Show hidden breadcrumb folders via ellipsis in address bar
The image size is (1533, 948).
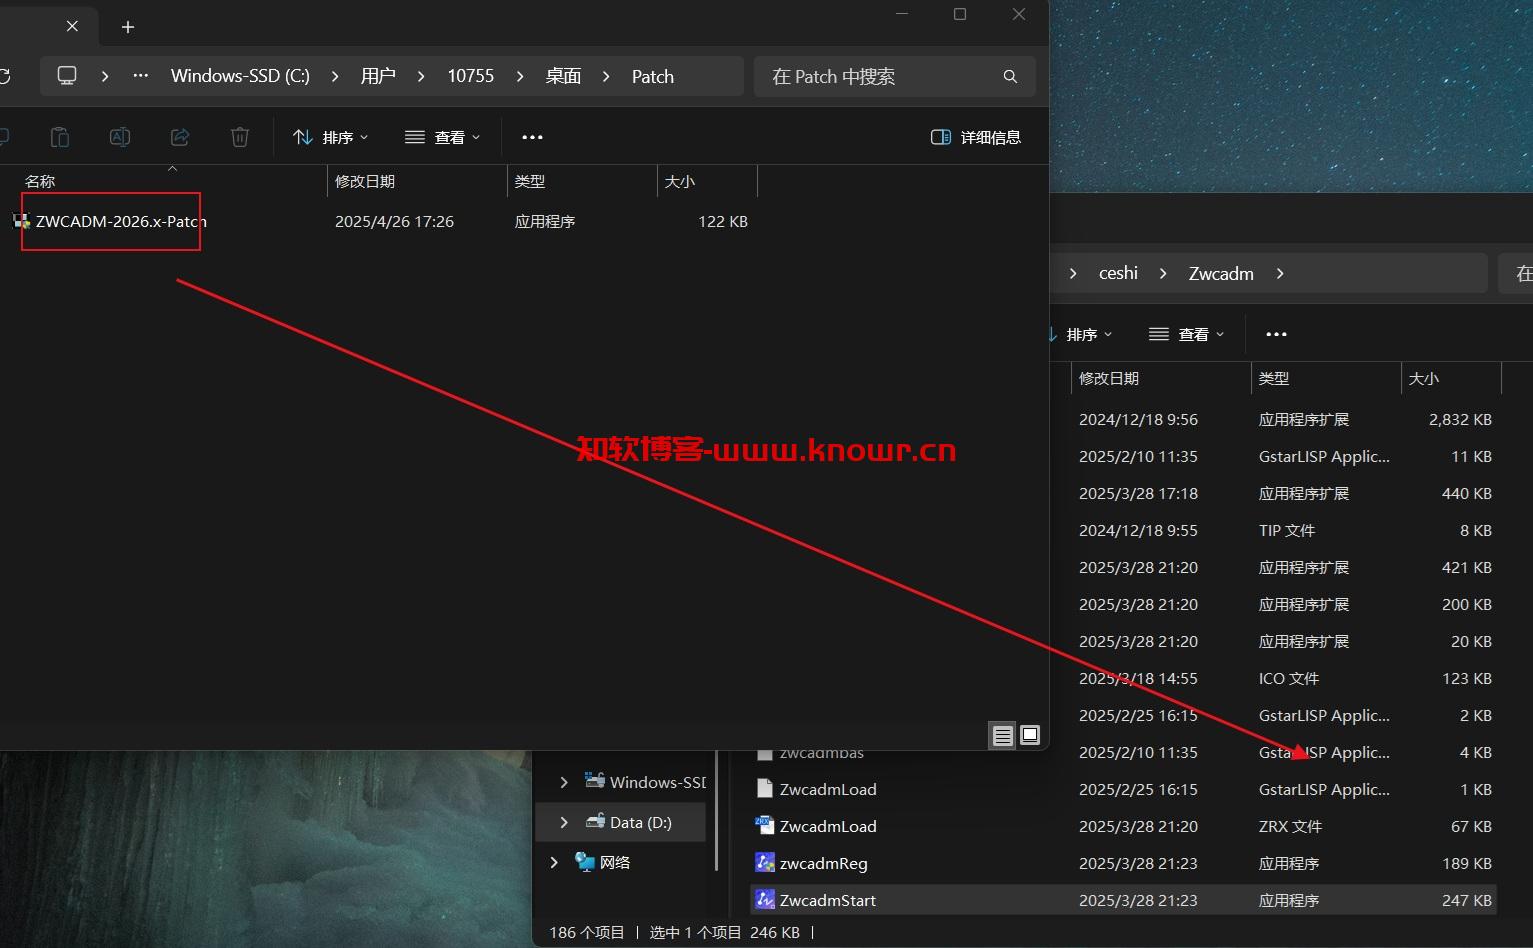point(141,76)
